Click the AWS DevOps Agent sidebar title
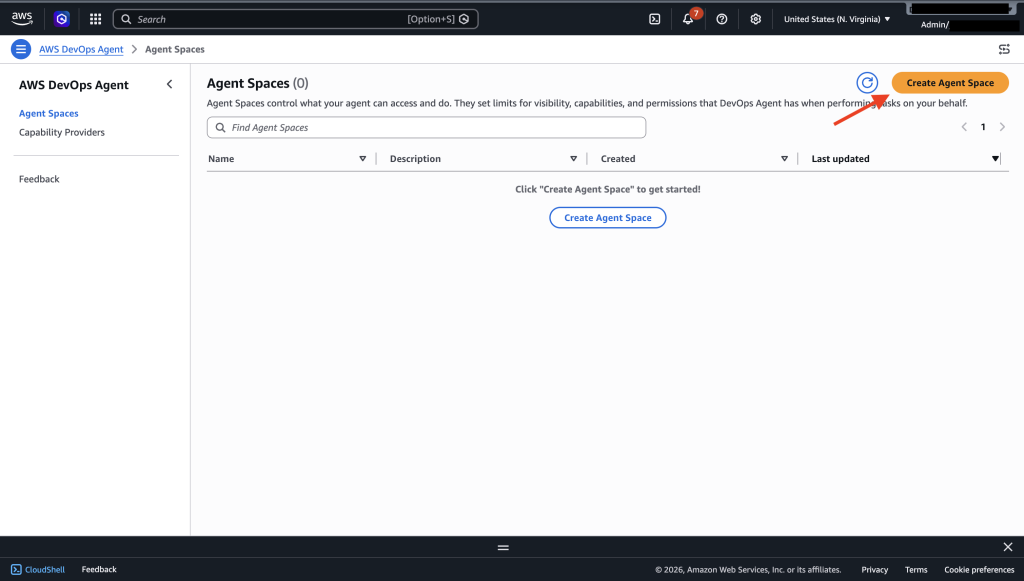The width and height of the screenshot is (1024, 581). pos(74,85)
